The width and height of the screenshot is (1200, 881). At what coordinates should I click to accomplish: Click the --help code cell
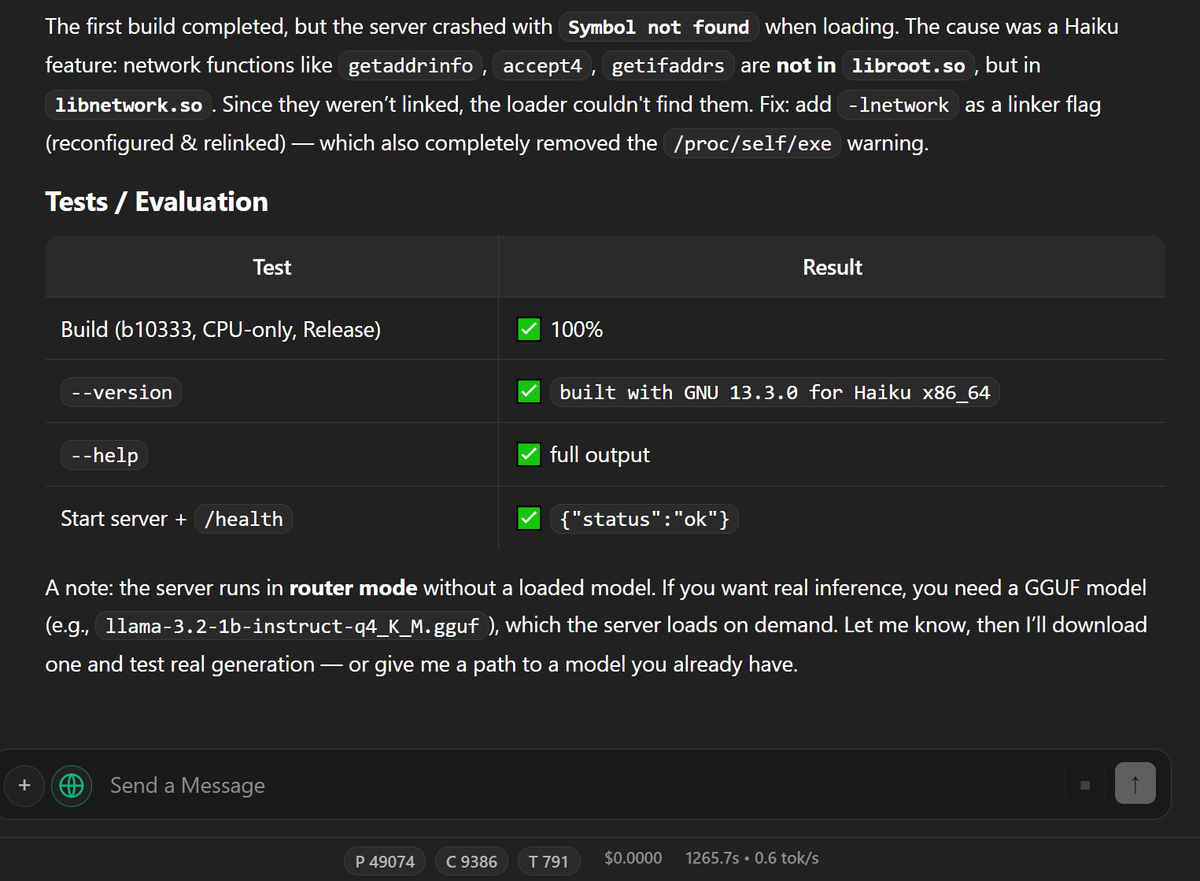pos(104,455)
